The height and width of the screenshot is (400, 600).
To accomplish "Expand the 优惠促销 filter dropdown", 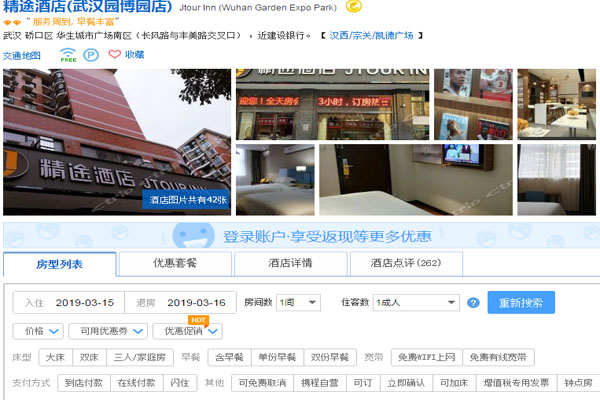I will (x=188, y=331).
